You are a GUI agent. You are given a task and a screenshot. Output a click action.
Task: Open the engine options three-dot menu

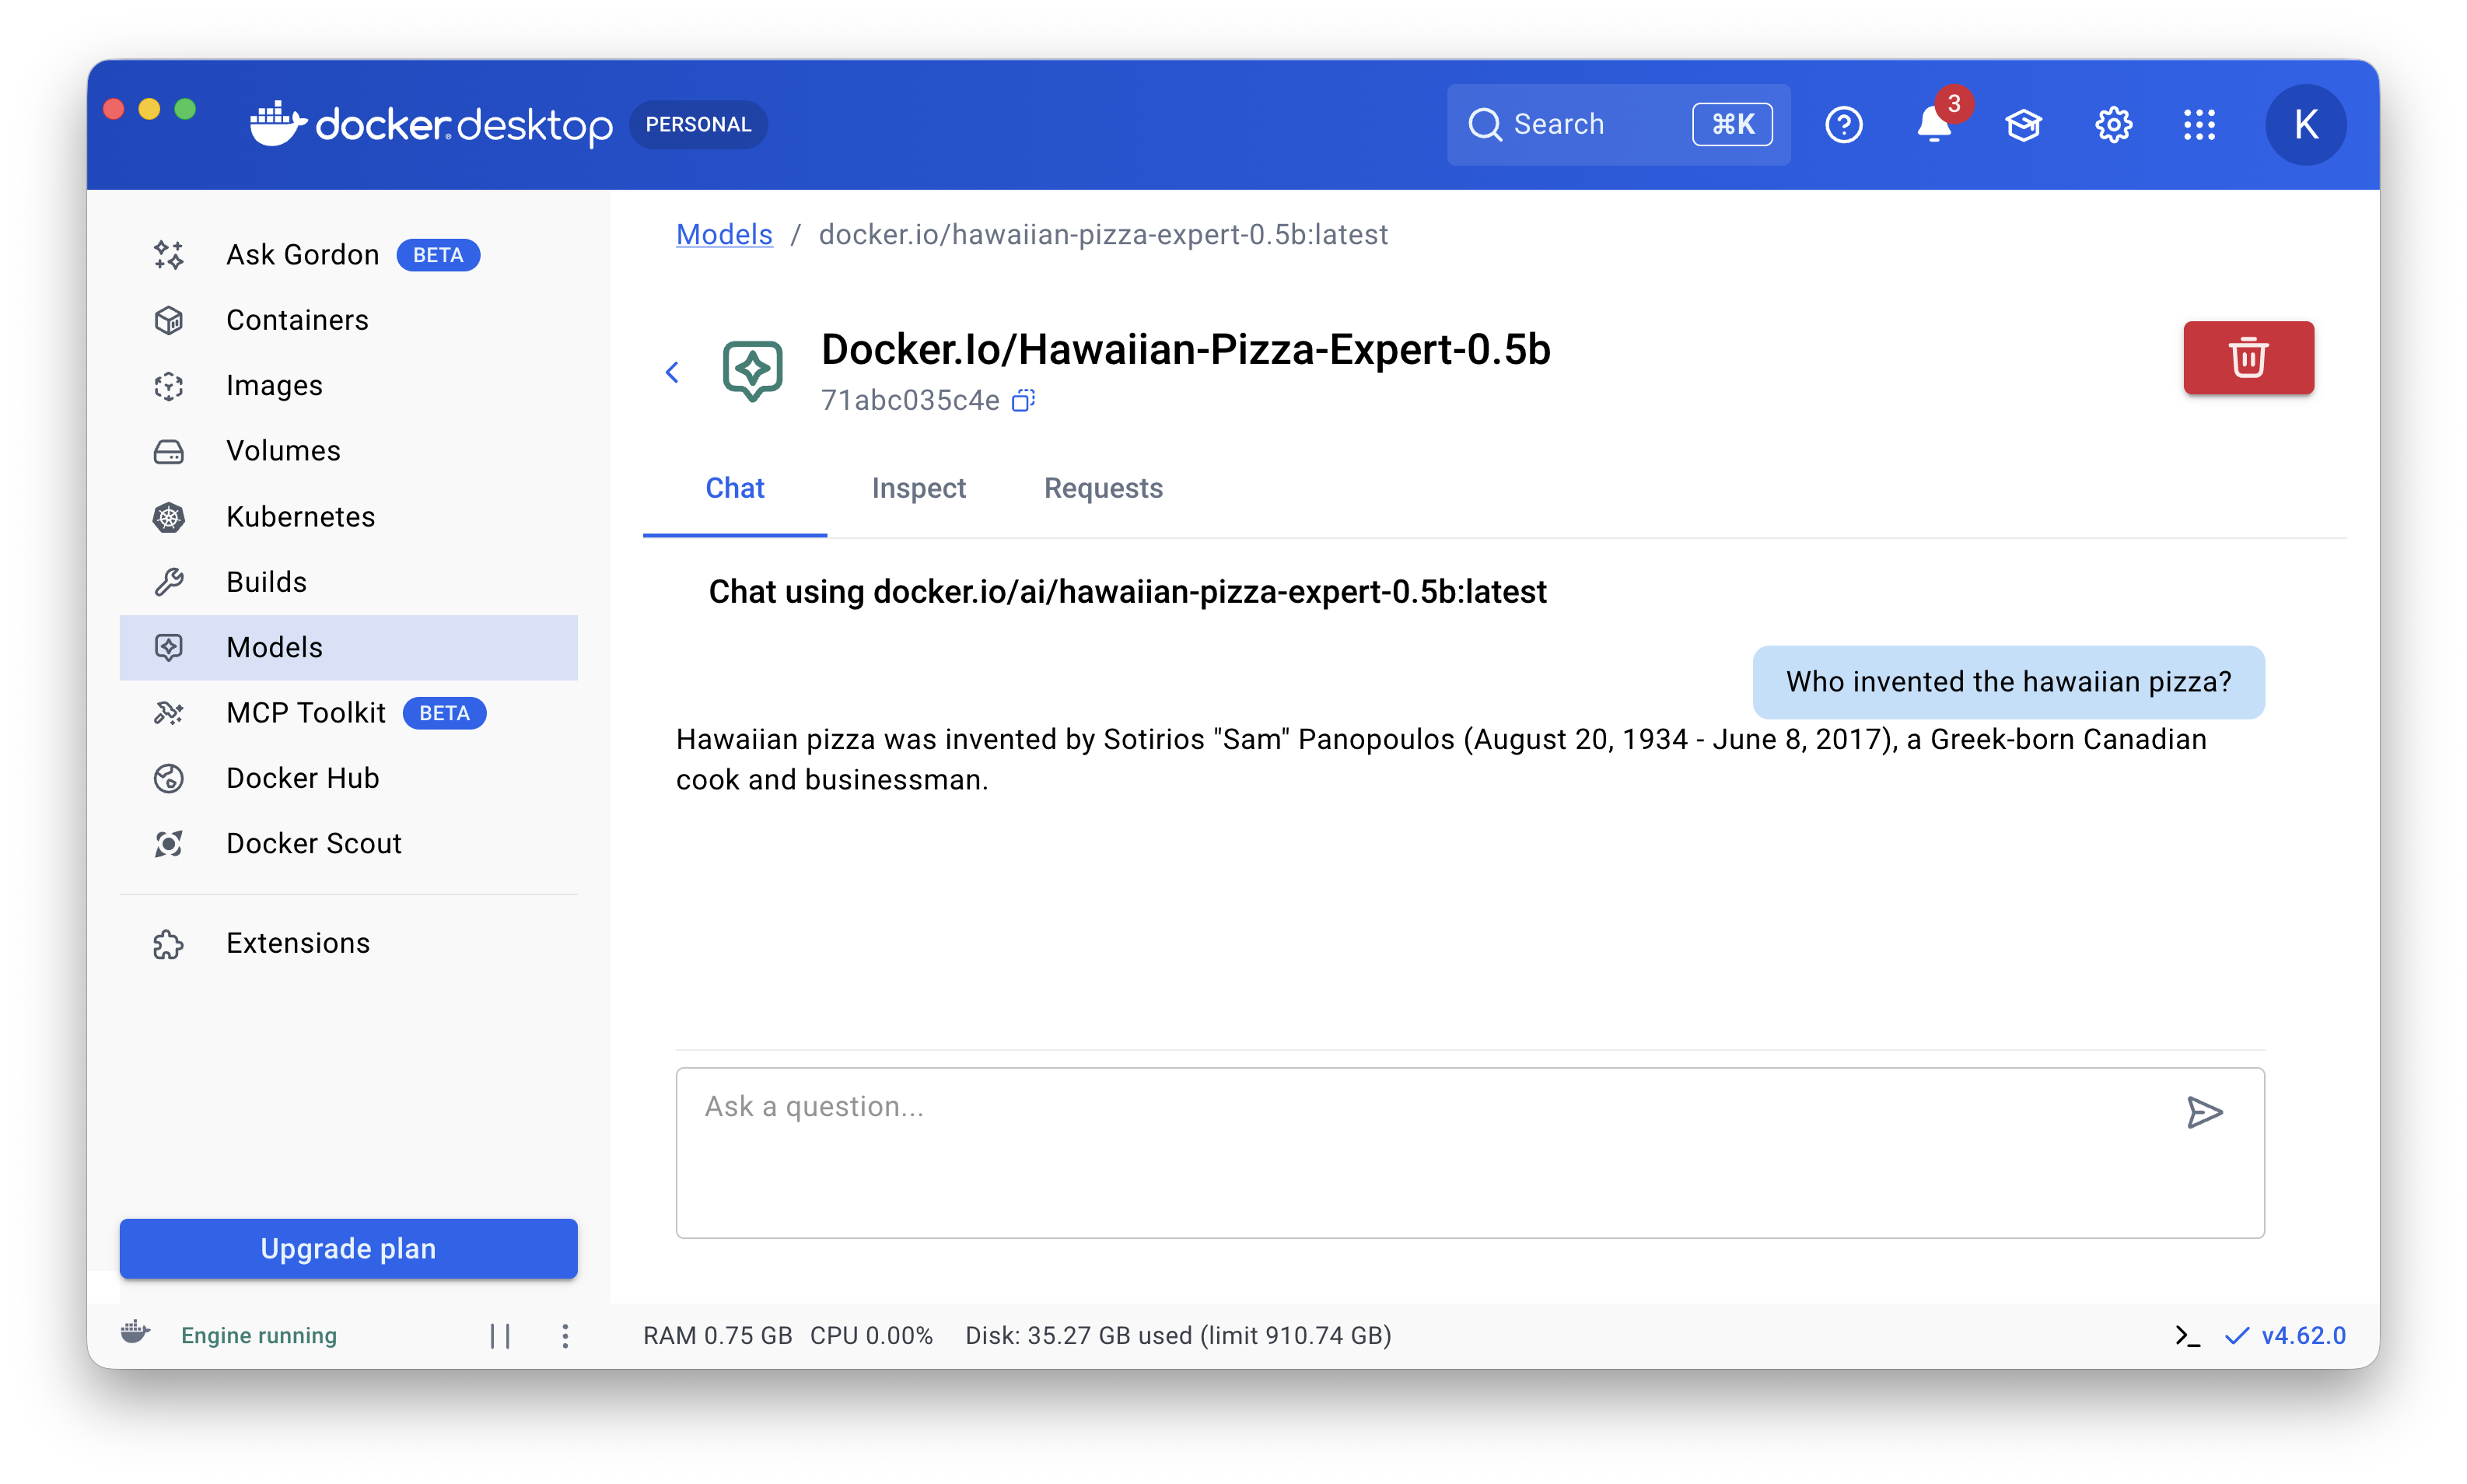565,1336
